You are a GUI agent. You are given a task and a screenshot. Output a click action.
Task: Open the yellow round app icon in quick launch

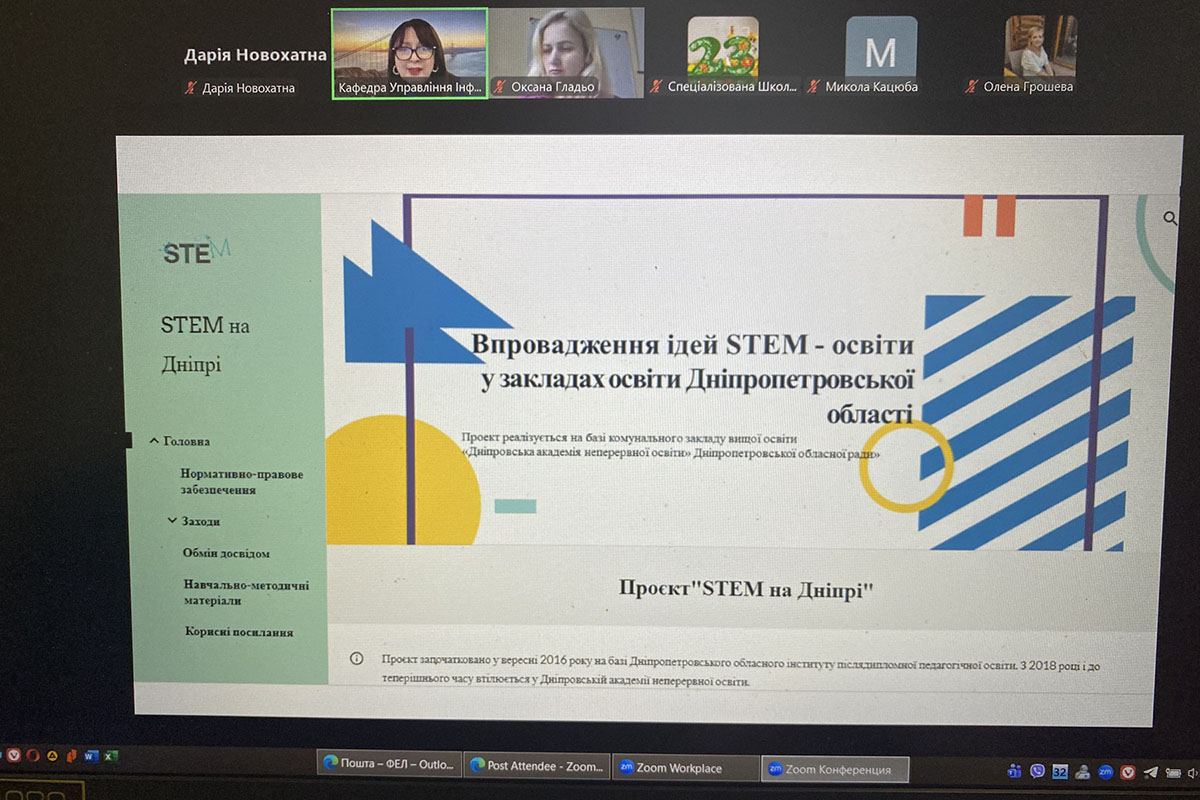click(x=52, y=756)
